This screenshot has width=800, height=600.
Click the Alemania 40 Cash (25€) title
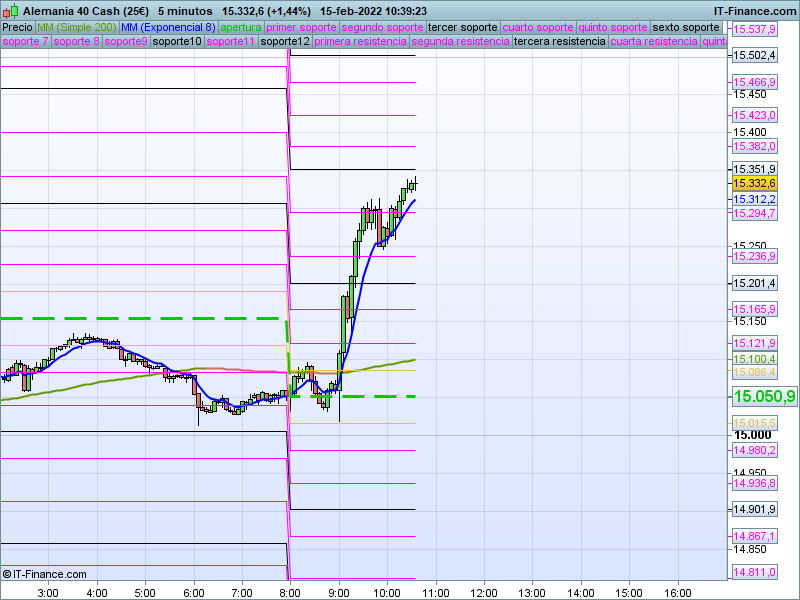86,11
